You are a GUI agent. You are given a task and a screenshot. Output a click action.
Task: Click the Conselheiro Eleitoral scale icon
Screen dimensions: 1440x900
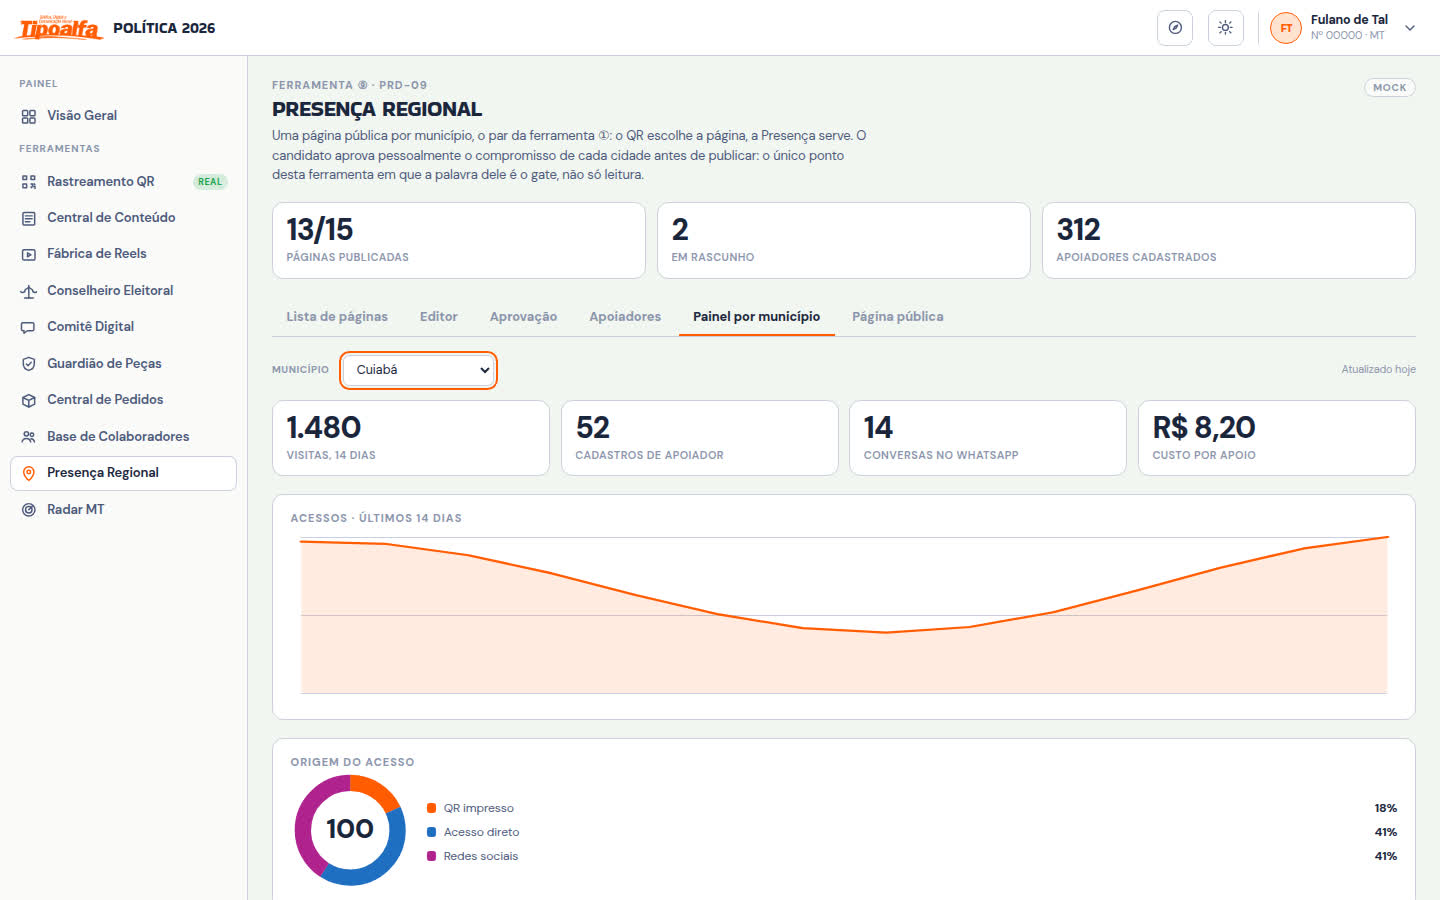[x=29, y=291]
